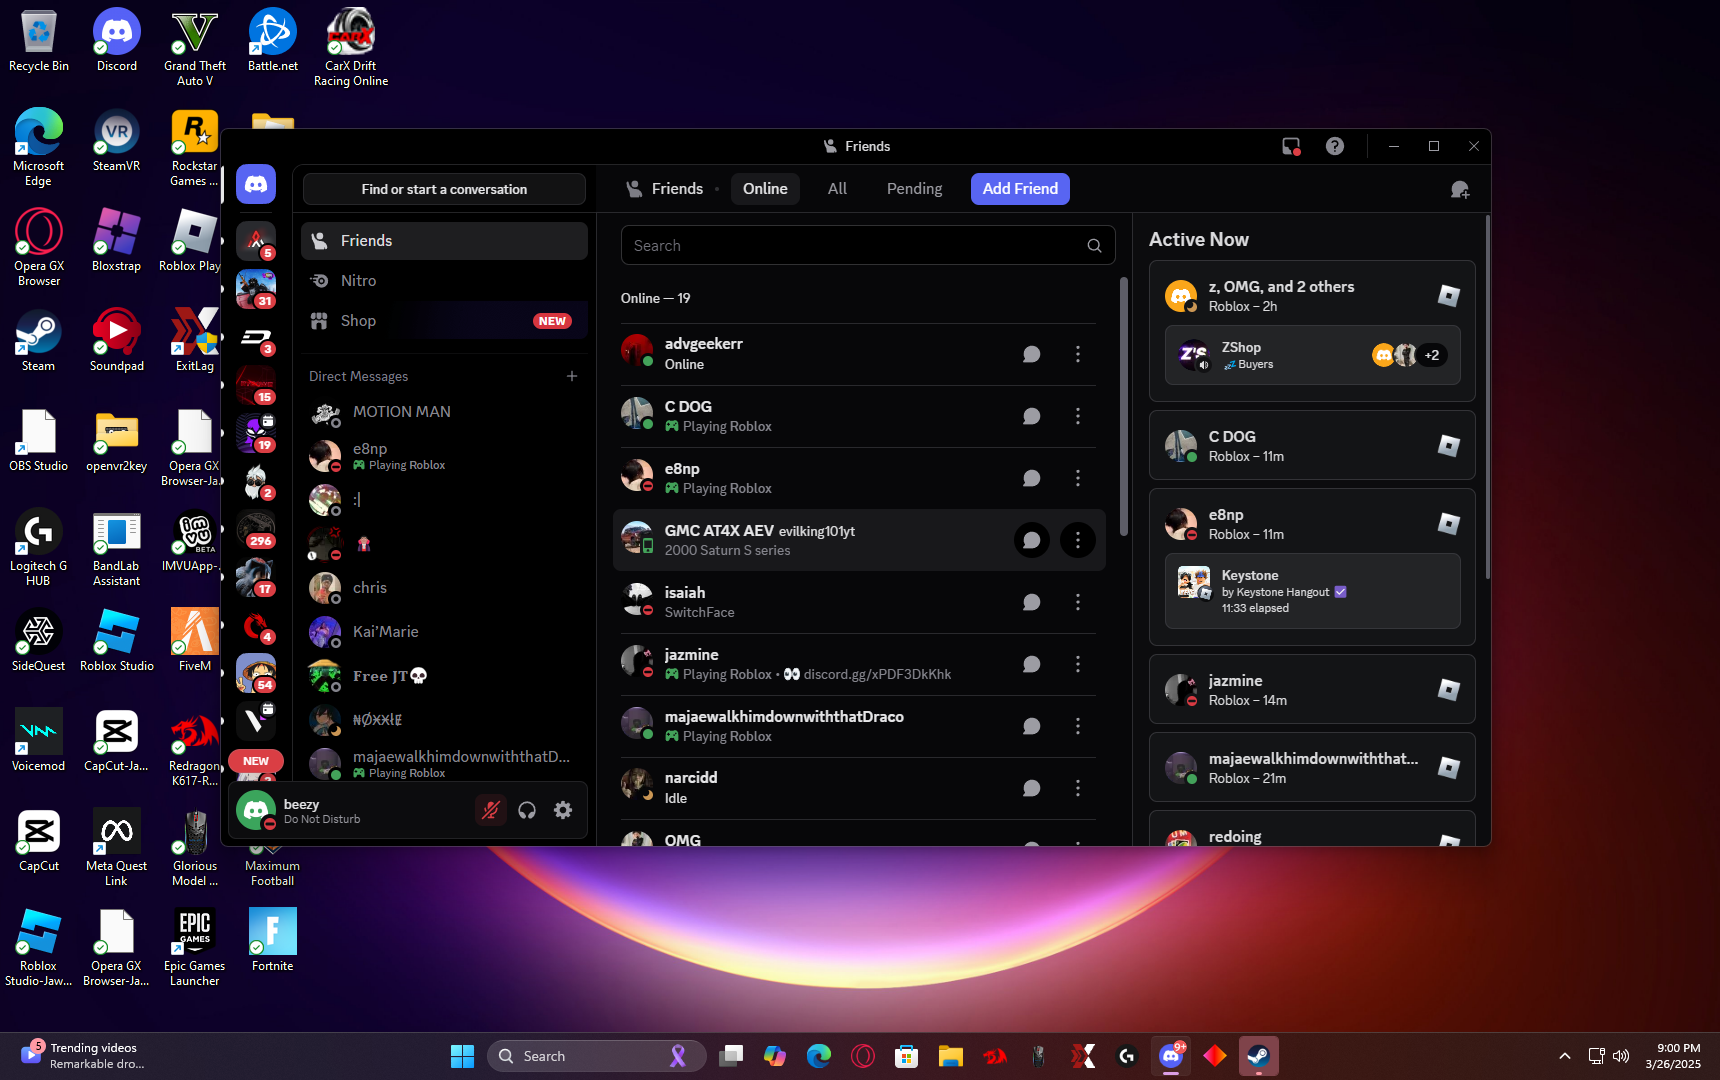Switch to the Pending tab
Screen dimensions: 1720x1080
pos(914,189)
